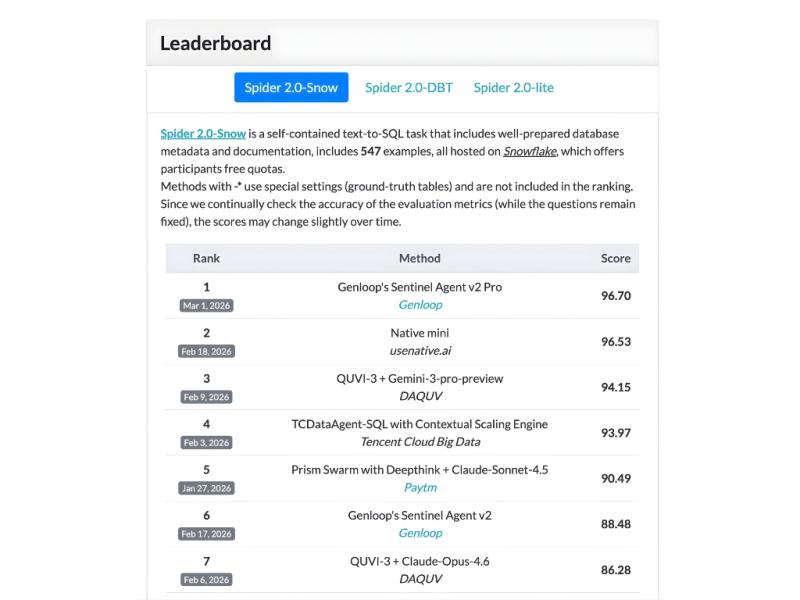This screenshot has height=600, width=800.
Task: Switch to the Spider 2.0-lite tab
Action: [x=513, y=87]
